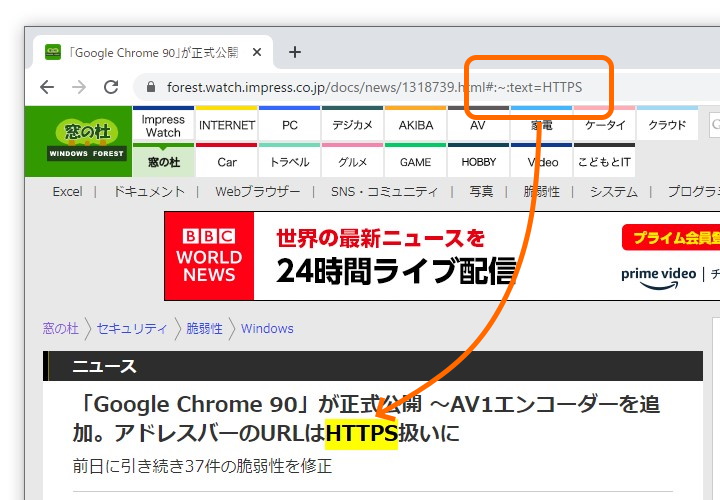Open the HOBBY nav tab
Image resolution: width=720 pixels, height=500 pixels.
478,162
